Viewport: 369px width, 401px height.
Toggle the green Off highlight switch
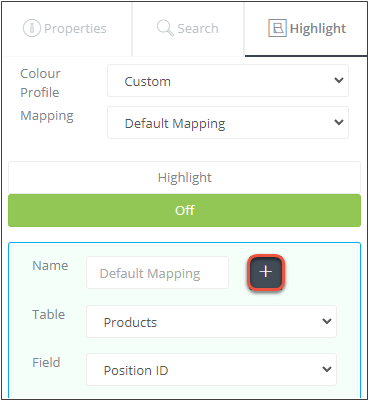pos(184,211)
